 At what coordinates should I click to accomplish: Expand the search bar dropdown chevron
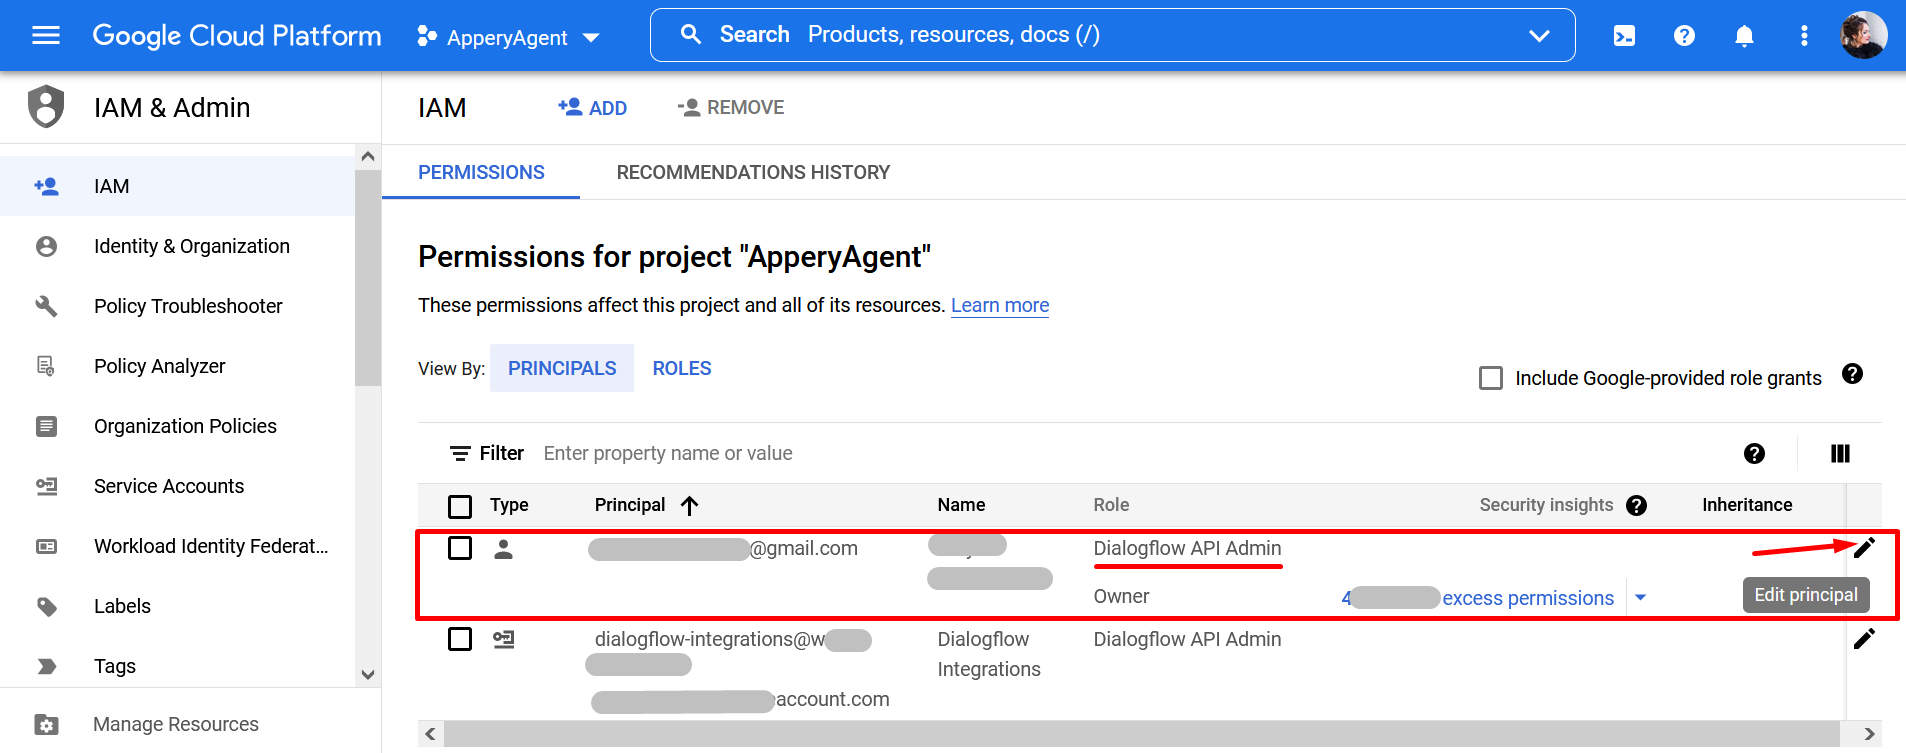[1539, 36]
